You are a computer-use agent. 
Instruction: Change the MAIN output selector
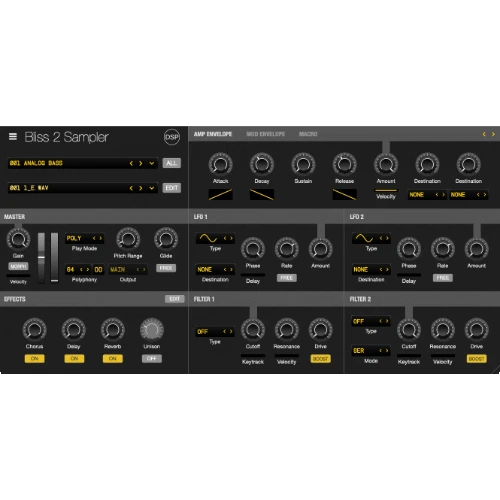(128, 269)
